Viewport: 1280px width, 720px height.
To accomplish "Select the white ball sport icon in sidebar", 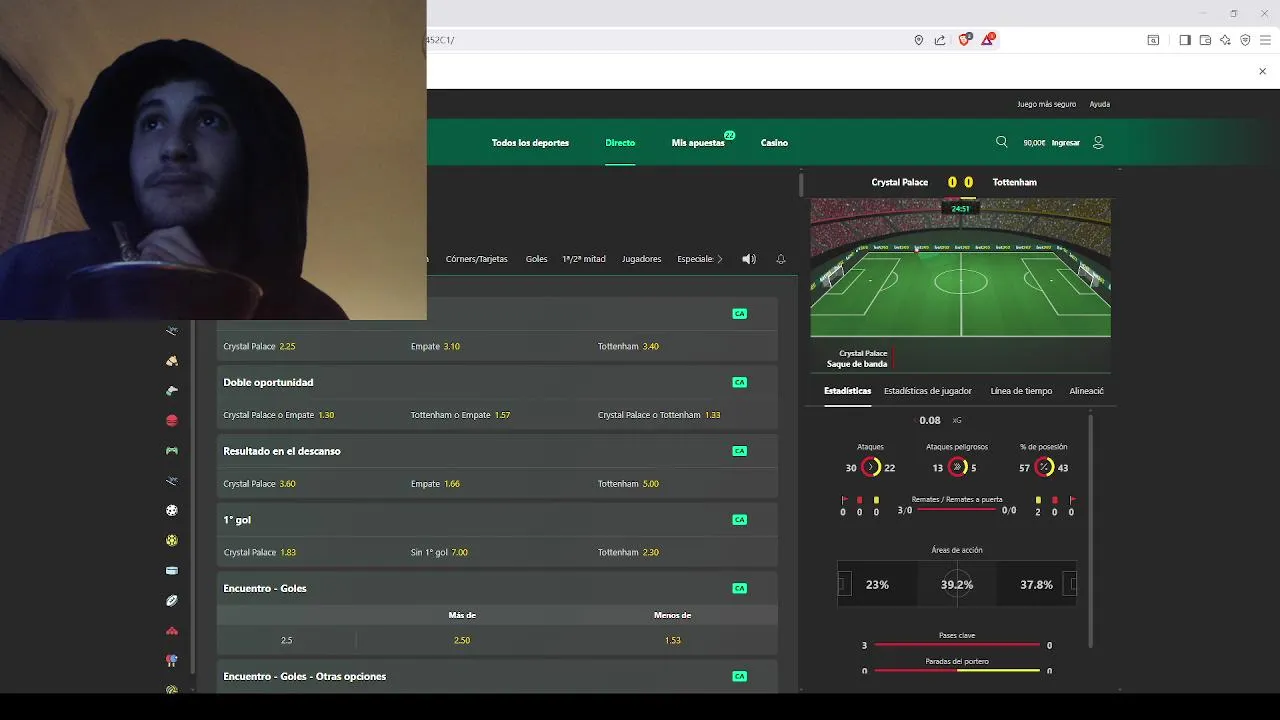I will pos(172,510).
